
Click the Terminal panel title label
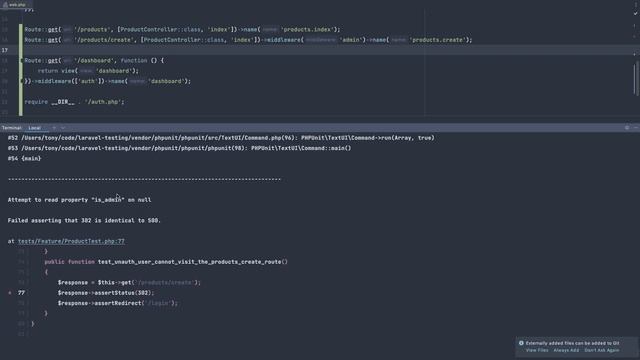(12, 128)
